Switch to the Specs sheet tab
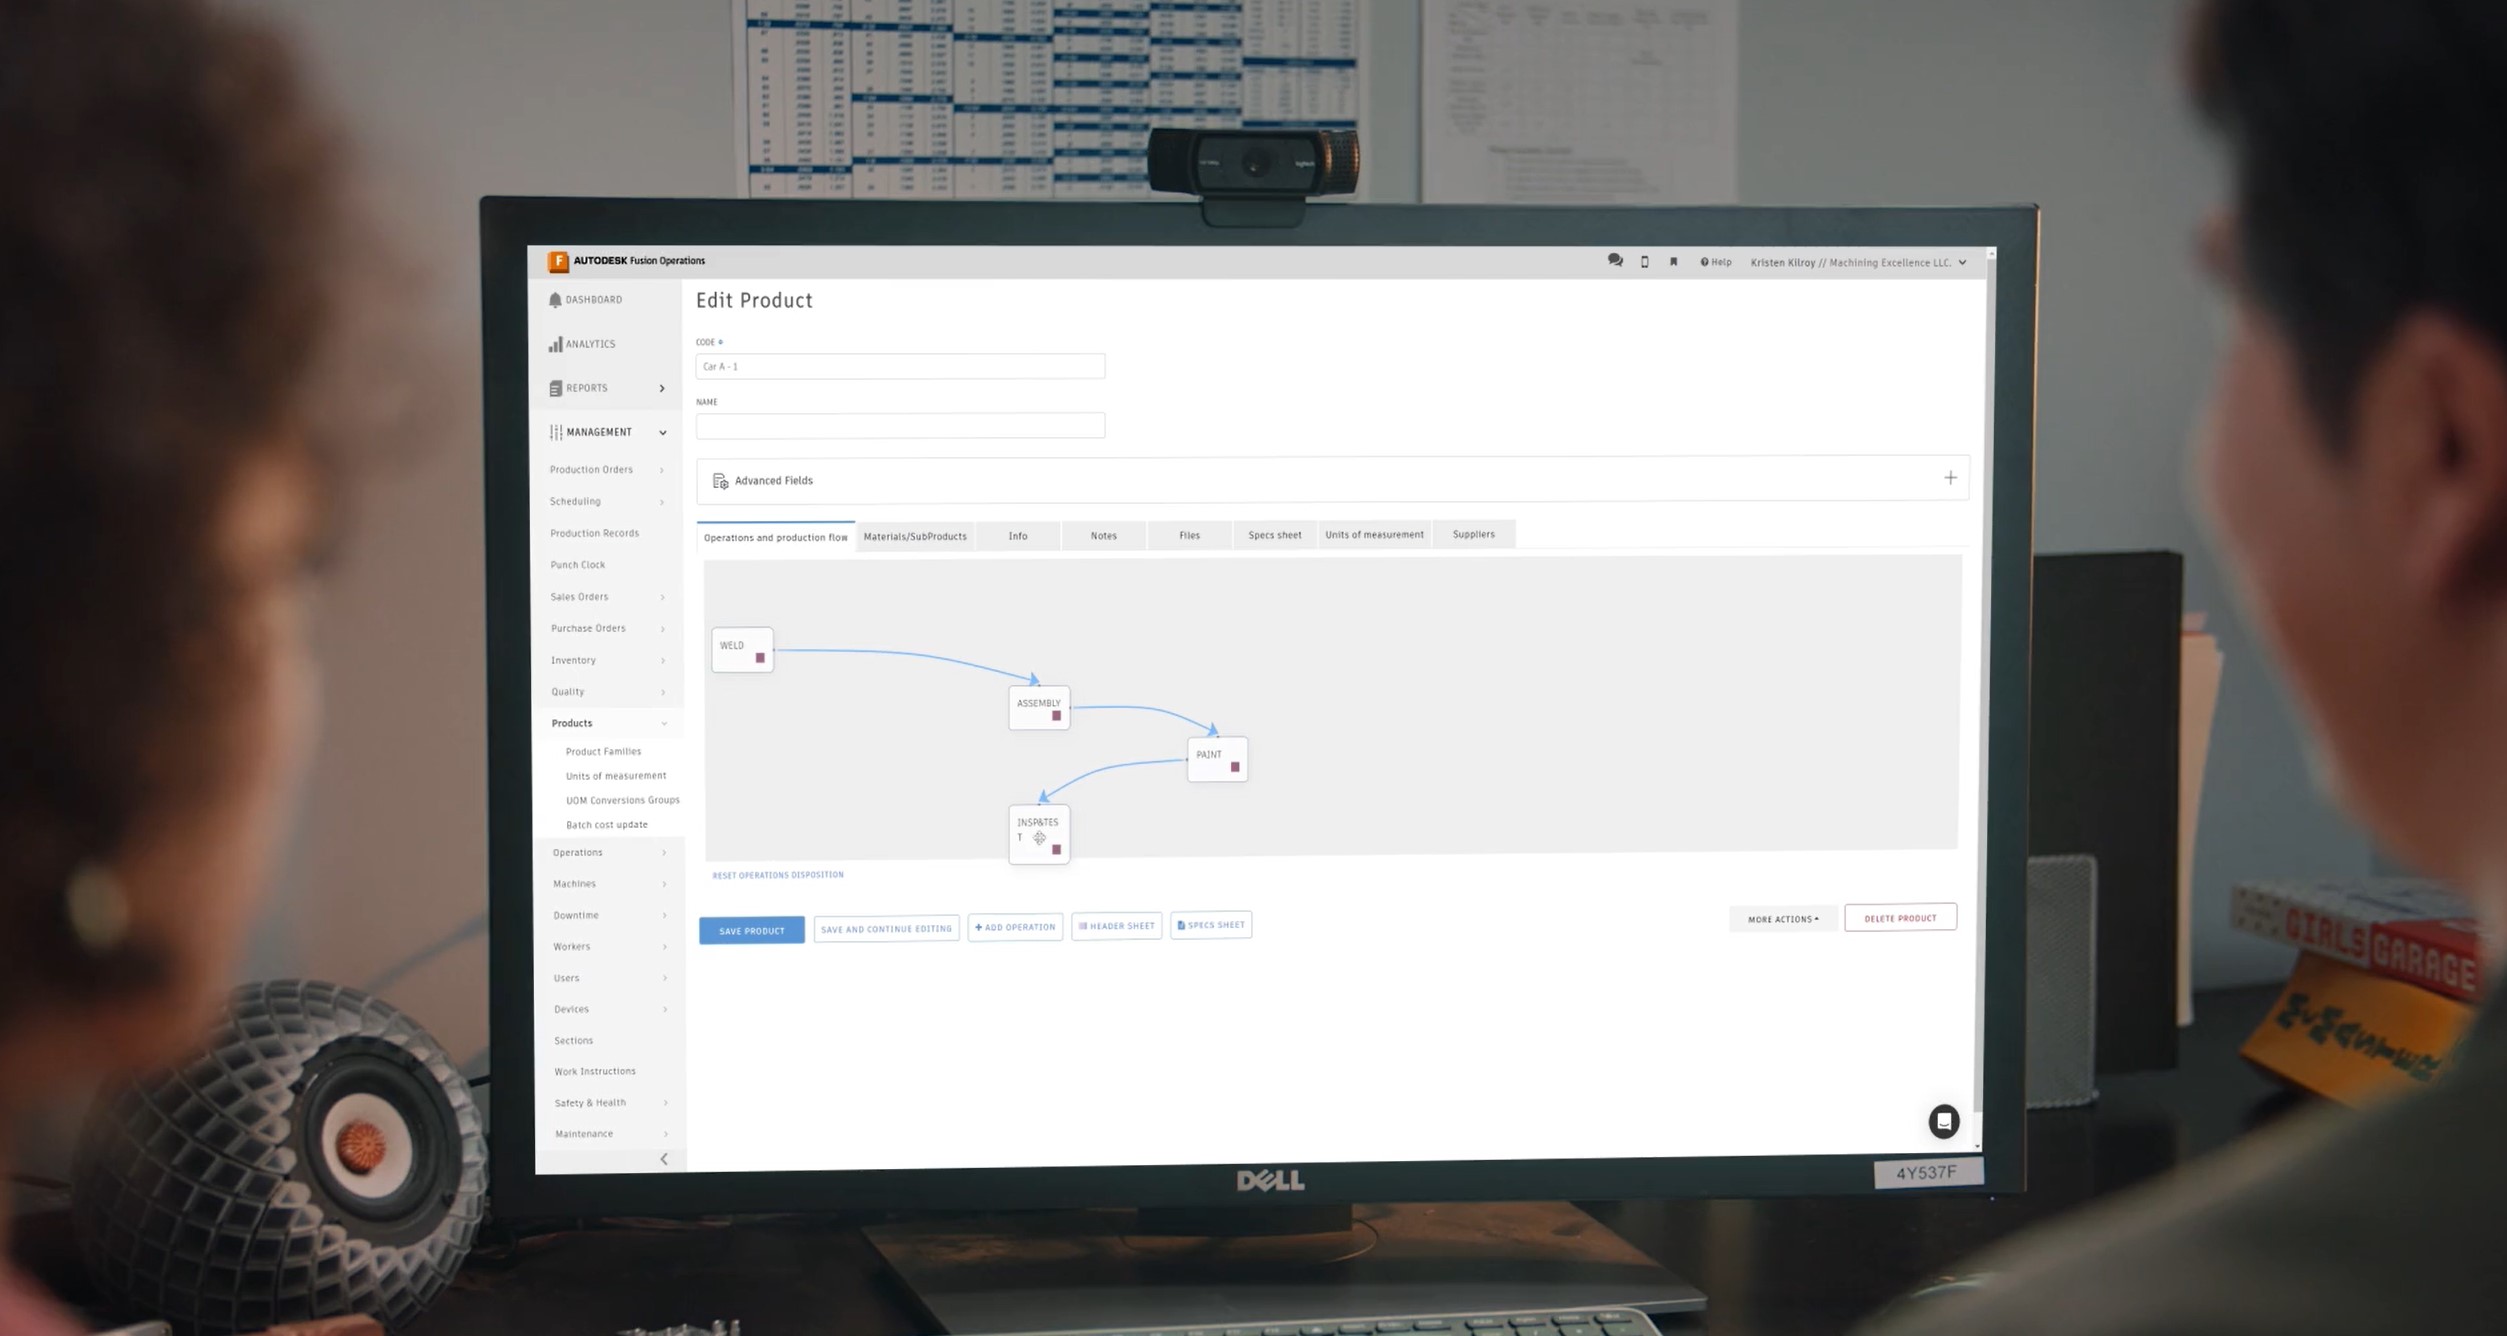The height and width of the screenshot is (1336, 2507). (1274, 535)
